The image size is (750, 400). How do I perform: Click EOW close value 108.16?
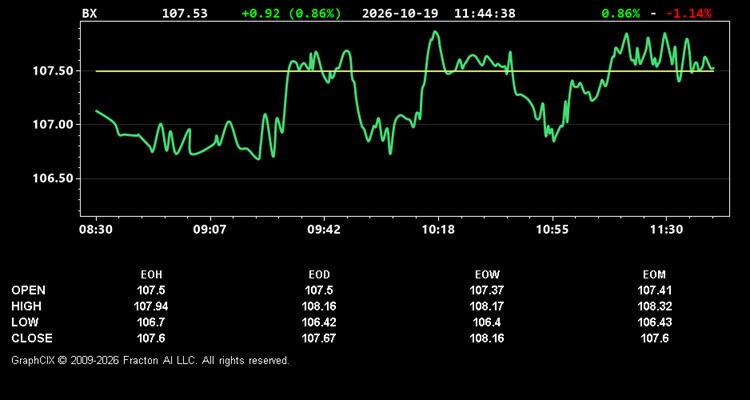(x=487, y=338)
